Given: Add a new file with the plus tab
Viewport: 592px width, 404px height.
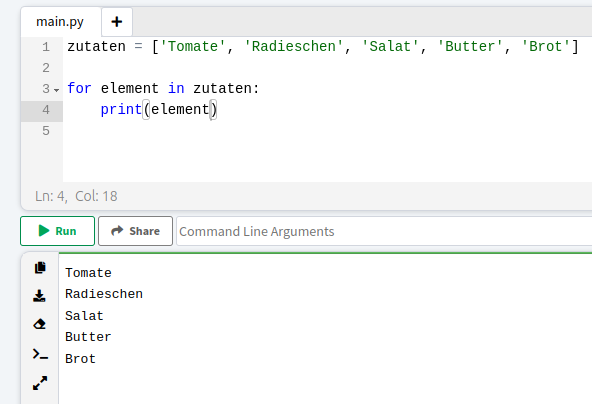Looking at the screenshot, I should pyautogui.click(x=117, y=22).
